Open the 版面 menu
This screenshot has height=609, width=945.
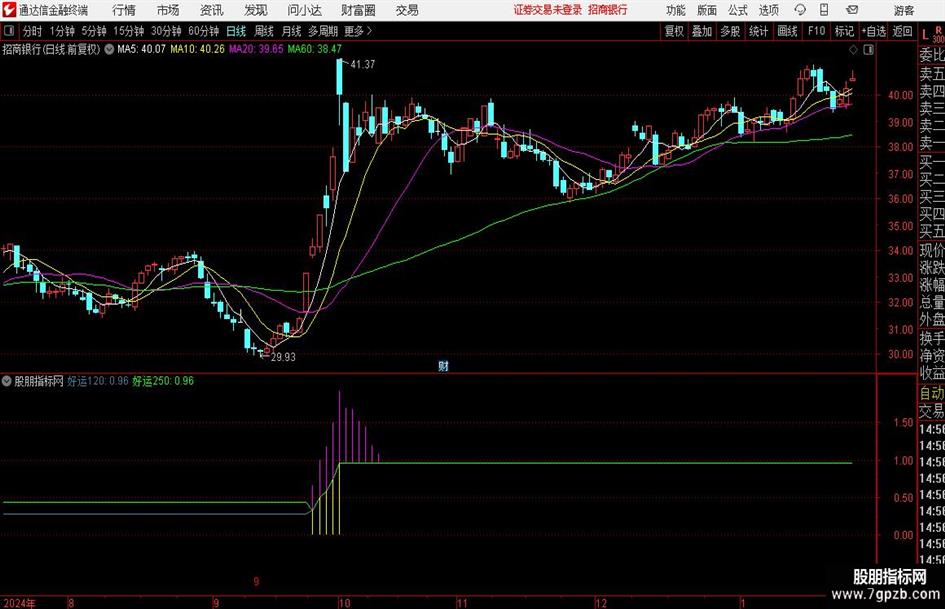click(706, 10)
